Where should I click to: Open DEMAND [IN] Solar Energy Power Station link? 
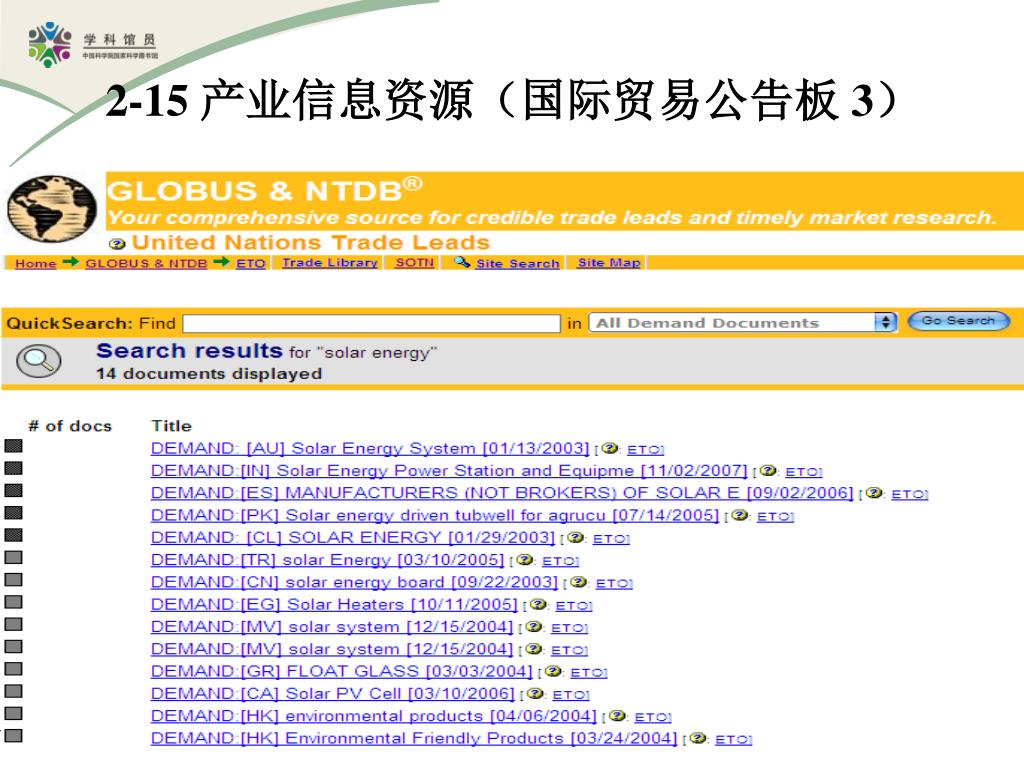pyautogui.click(x=449, y=471)
